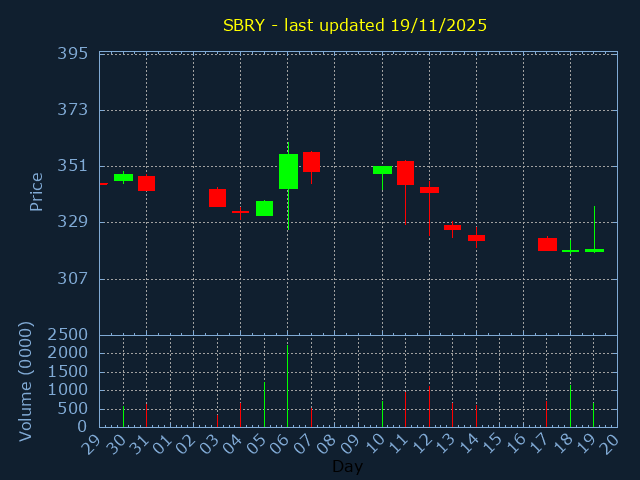Click the 'Volume (0000)' axis title
The image size is (640, 480).
point(26,381)
